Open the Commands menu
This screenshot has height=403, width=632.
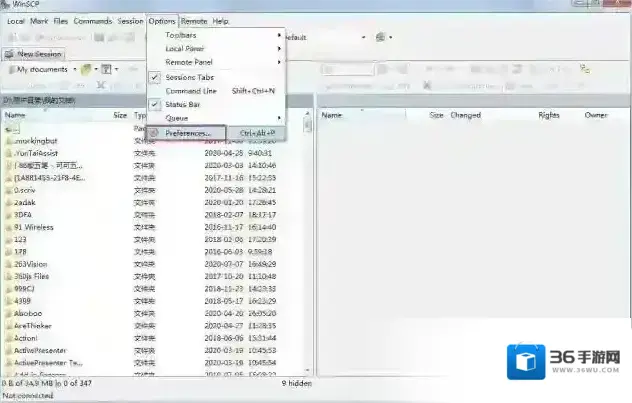coord(92,20)
